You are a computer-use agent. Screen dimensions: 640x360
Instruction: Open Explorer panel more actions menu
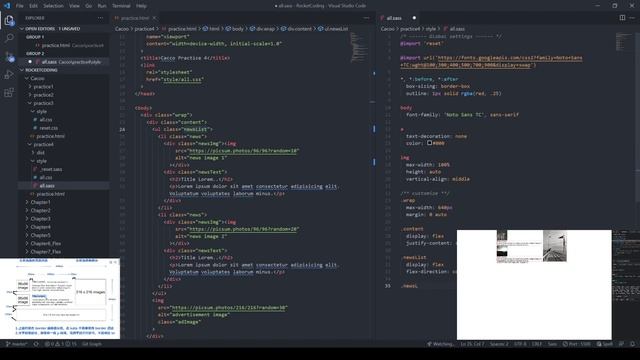[100, 18]
